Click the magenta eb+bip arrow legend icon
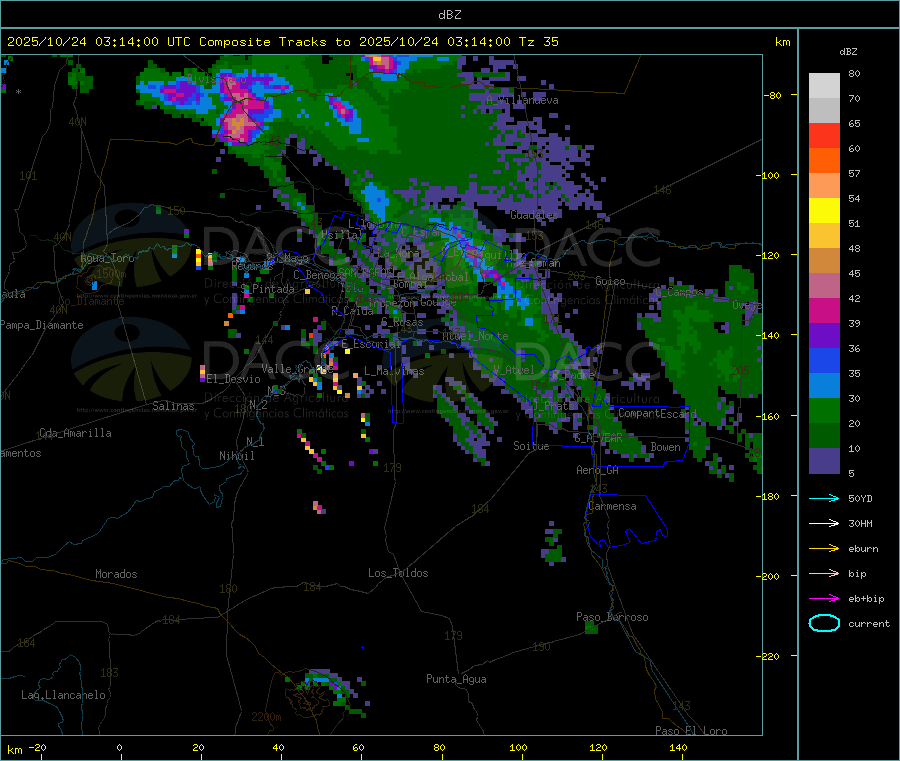This screenshot has width=900, height=761. pos(824,599)
